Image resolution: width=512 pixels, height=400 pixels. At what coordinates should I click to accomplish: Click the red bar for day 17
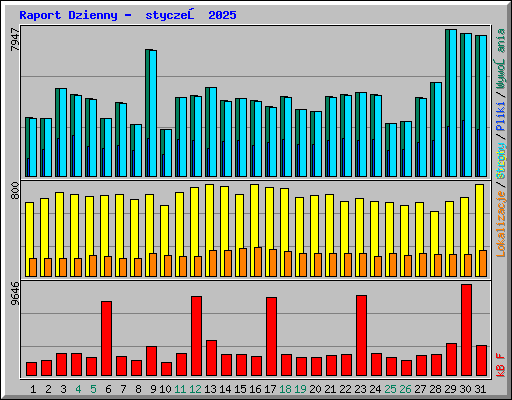271,337
